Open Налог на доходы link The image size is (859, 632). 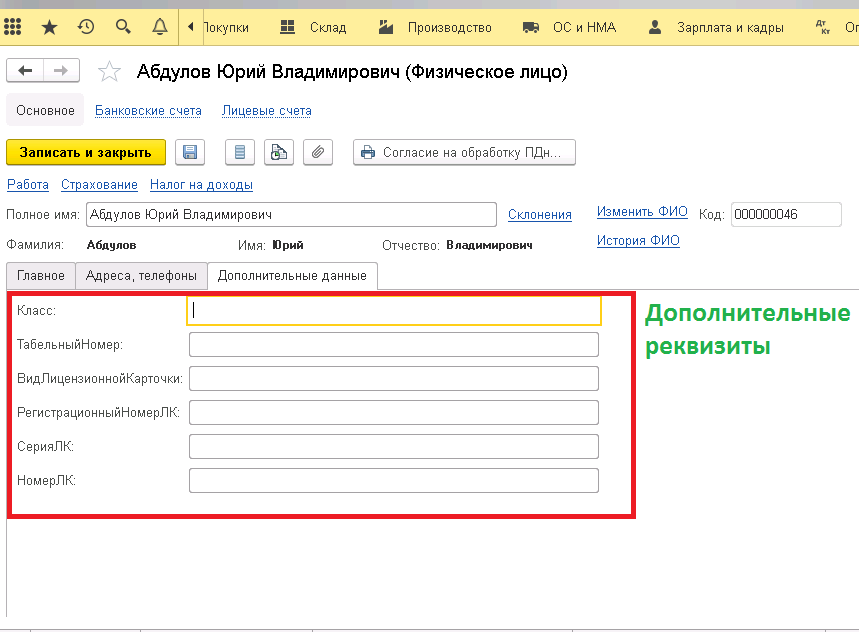[x=201, y=185]
